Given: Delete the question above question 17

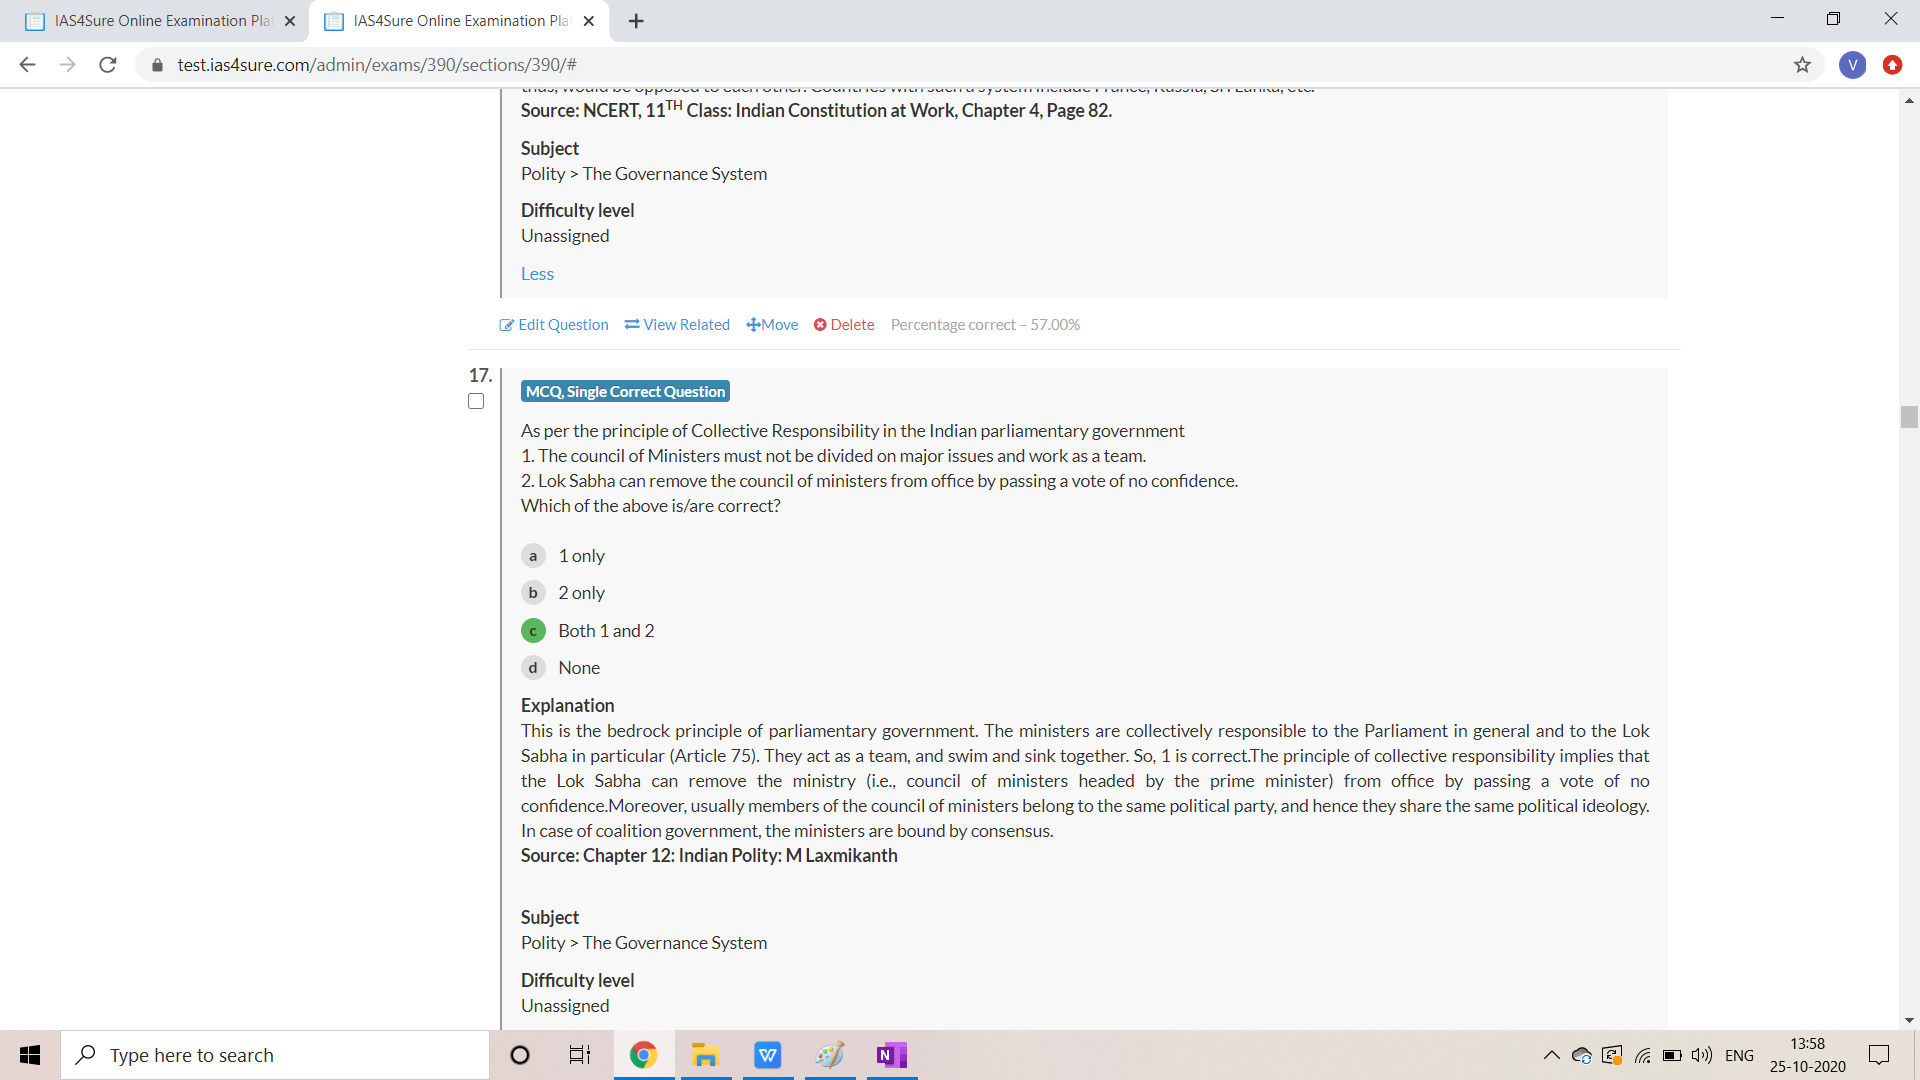Looking at the screenshot, I should [x=844, y=325].
